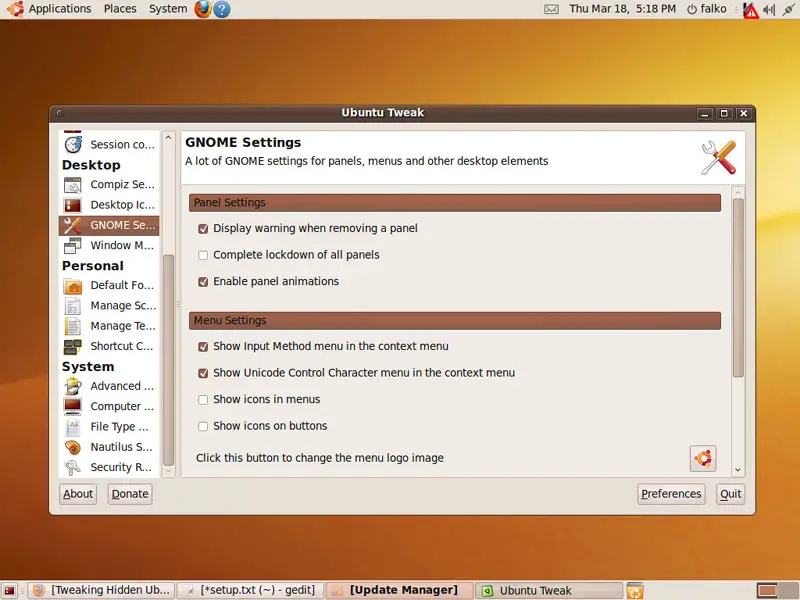
Task: Click the Desktop Icon settings icon
Action: coord(73,205)
